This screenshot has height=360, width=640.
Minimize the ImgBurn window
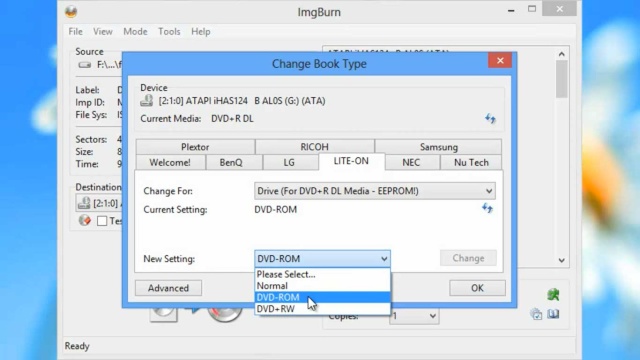click(511, 11)
